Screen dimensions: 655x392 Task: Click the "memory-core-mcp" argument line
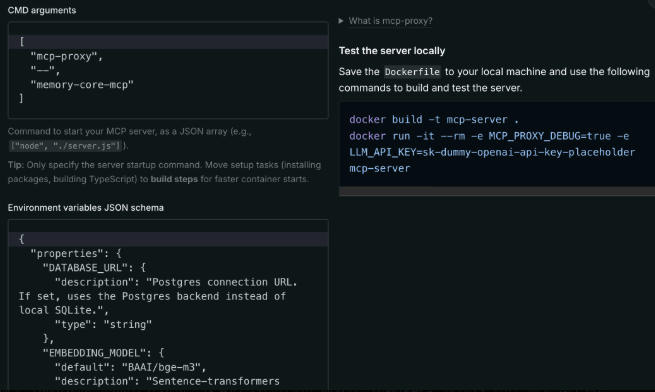coord(82,85)
